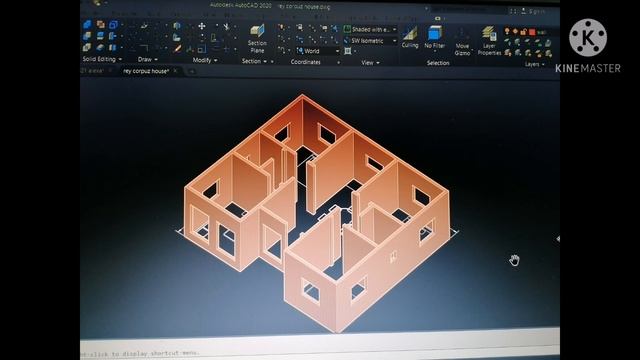Image resolution: width=640 pixels, height=360 pixels.
Task: Close the rey corpuz house tab
Action: 175,71
